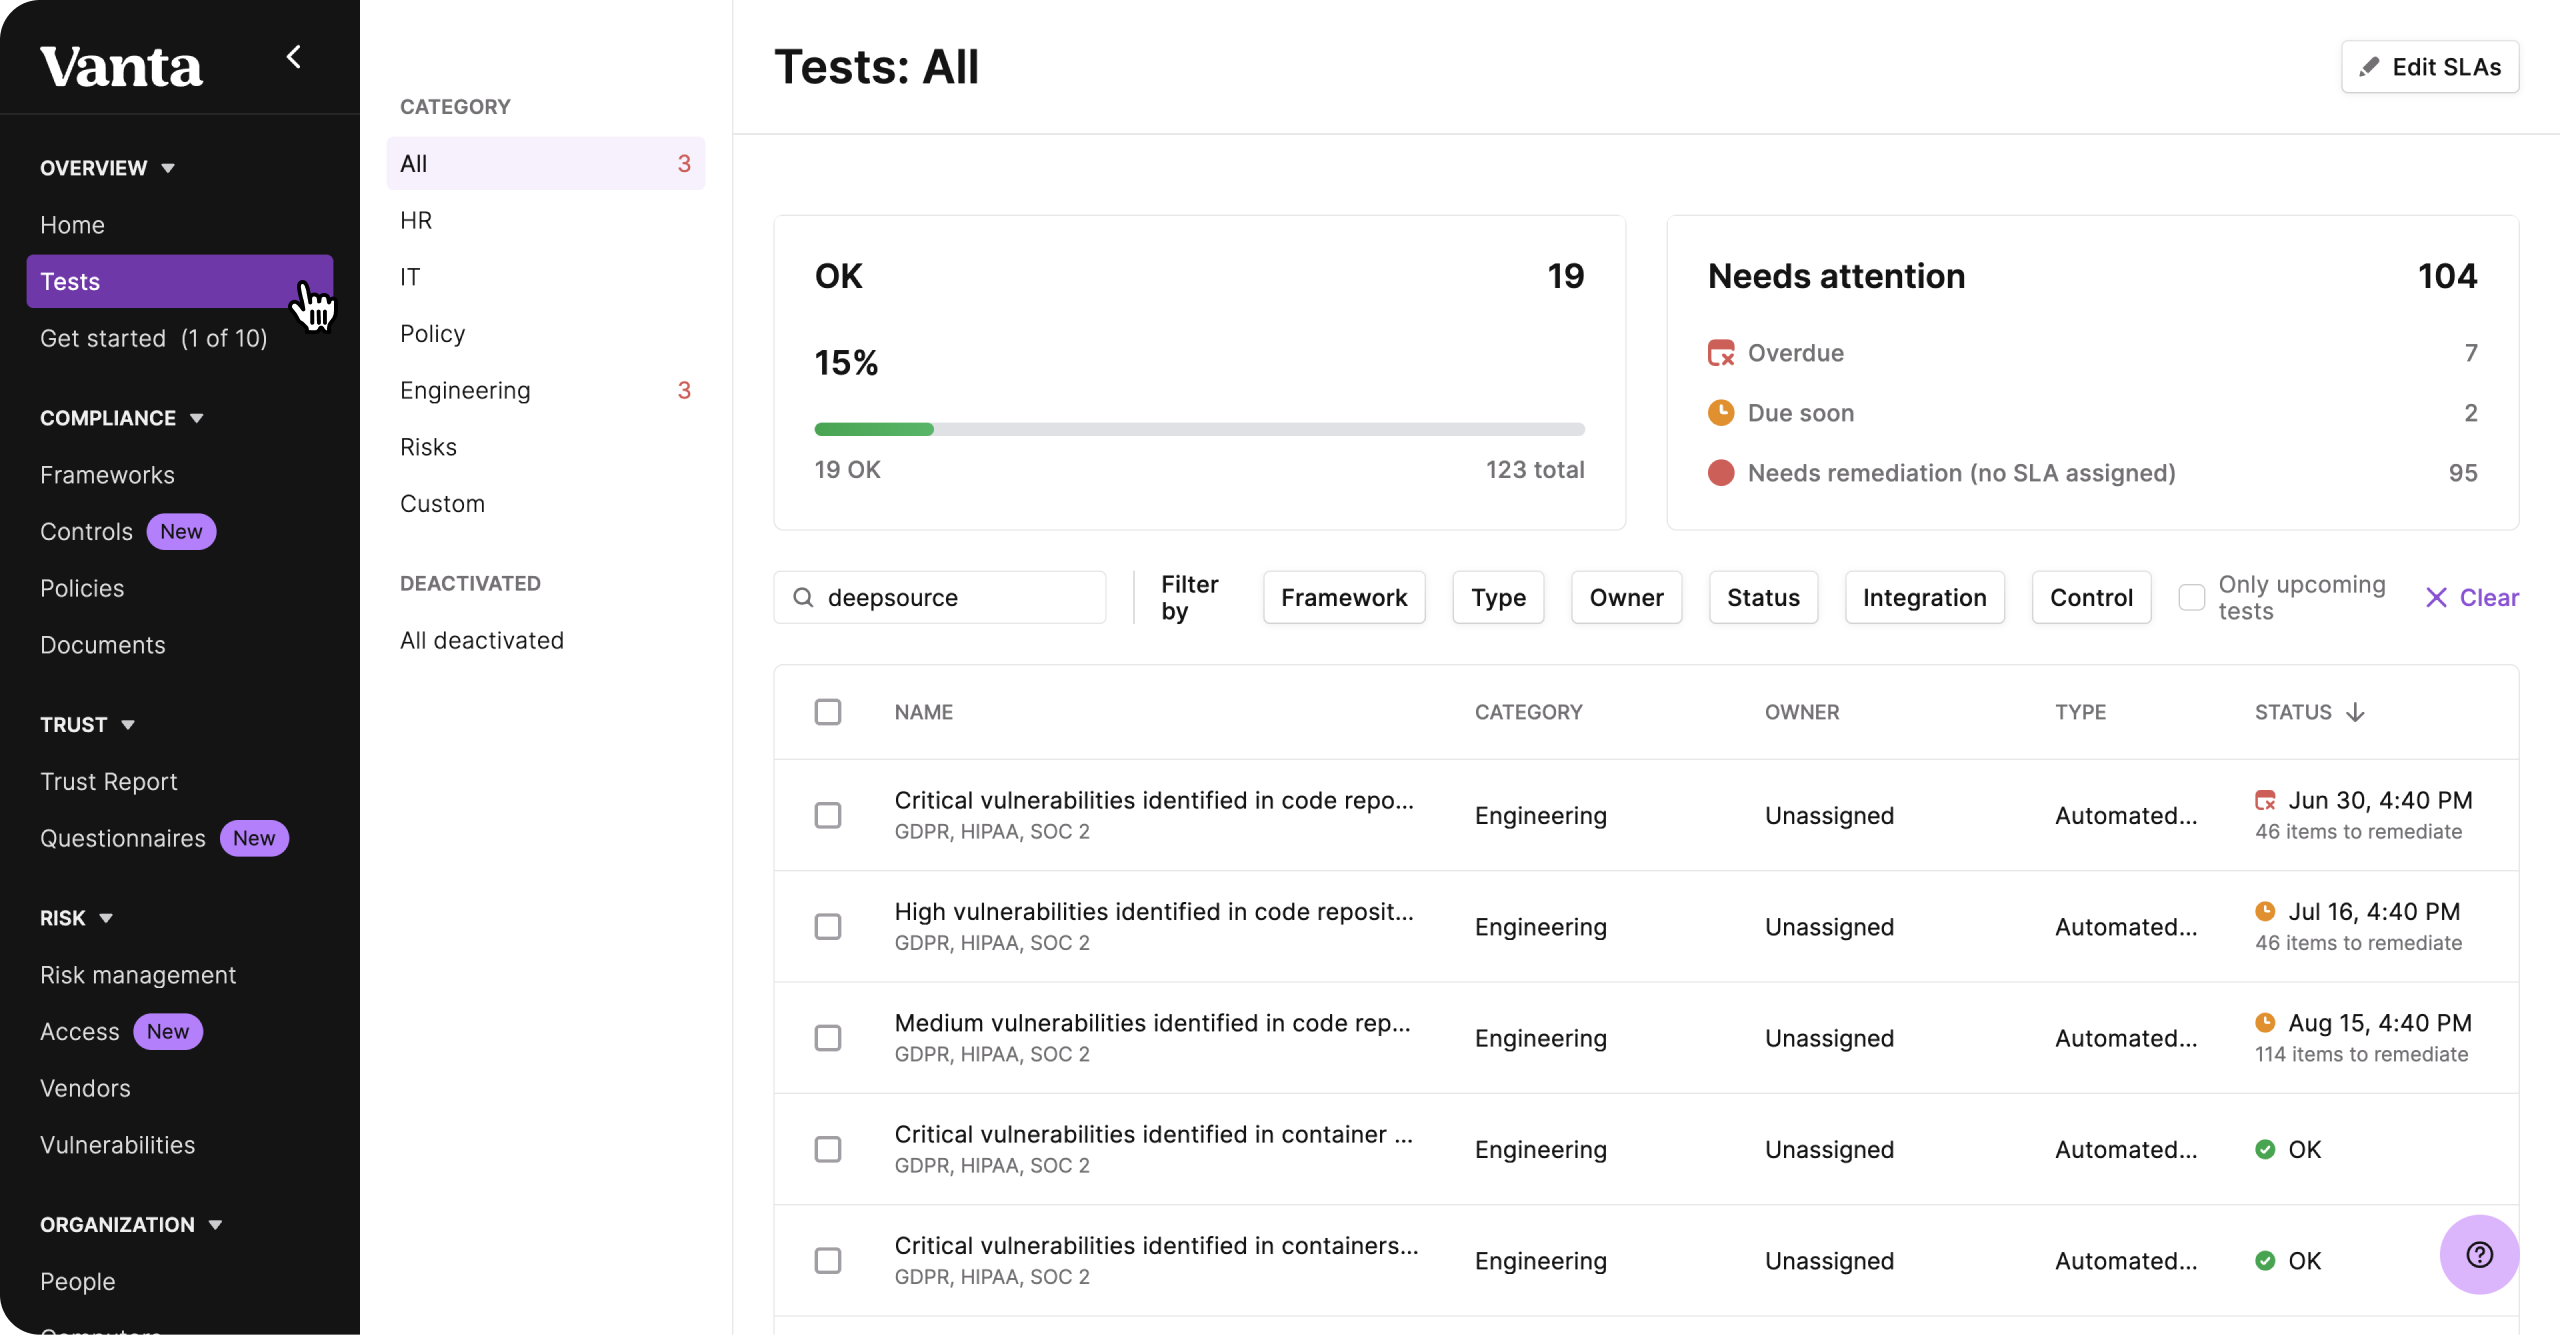This screenshot has height=1335, width=2560.
Task: Click the magnifying glass search icon
Action: (x=803, y=598)
